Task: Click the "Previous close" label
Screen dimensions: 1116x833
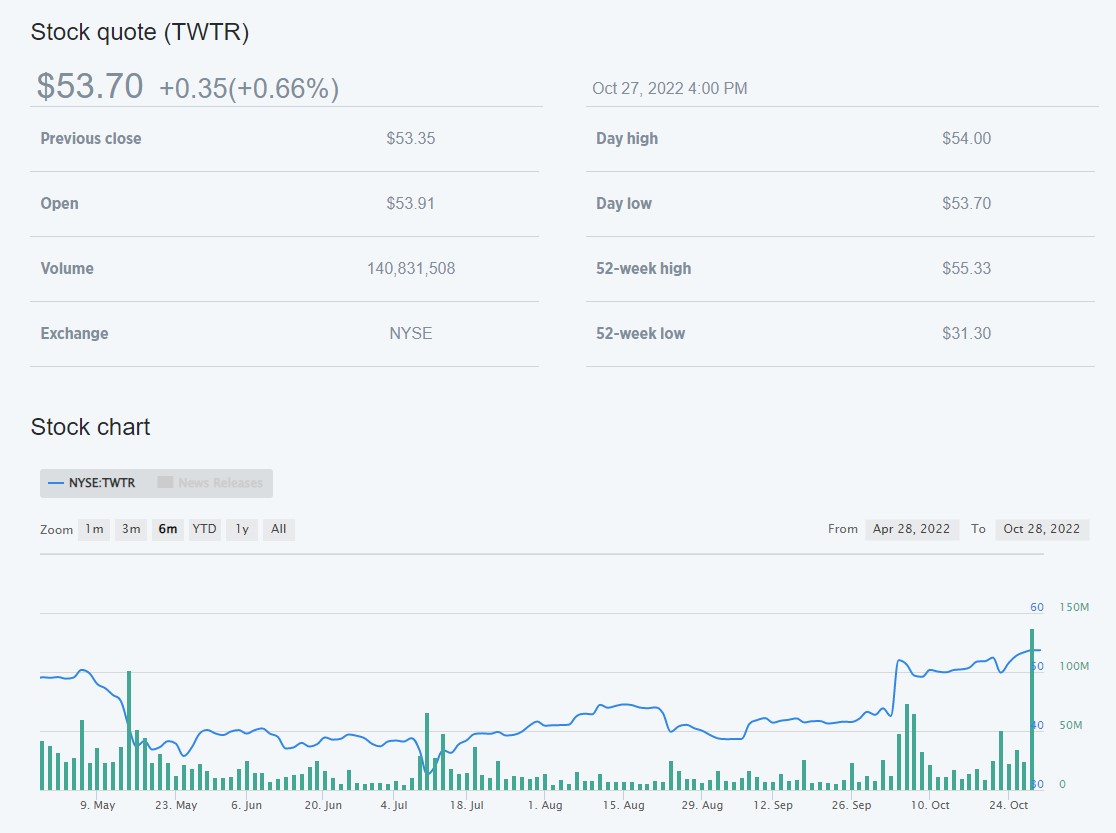Action: point(91,139)
